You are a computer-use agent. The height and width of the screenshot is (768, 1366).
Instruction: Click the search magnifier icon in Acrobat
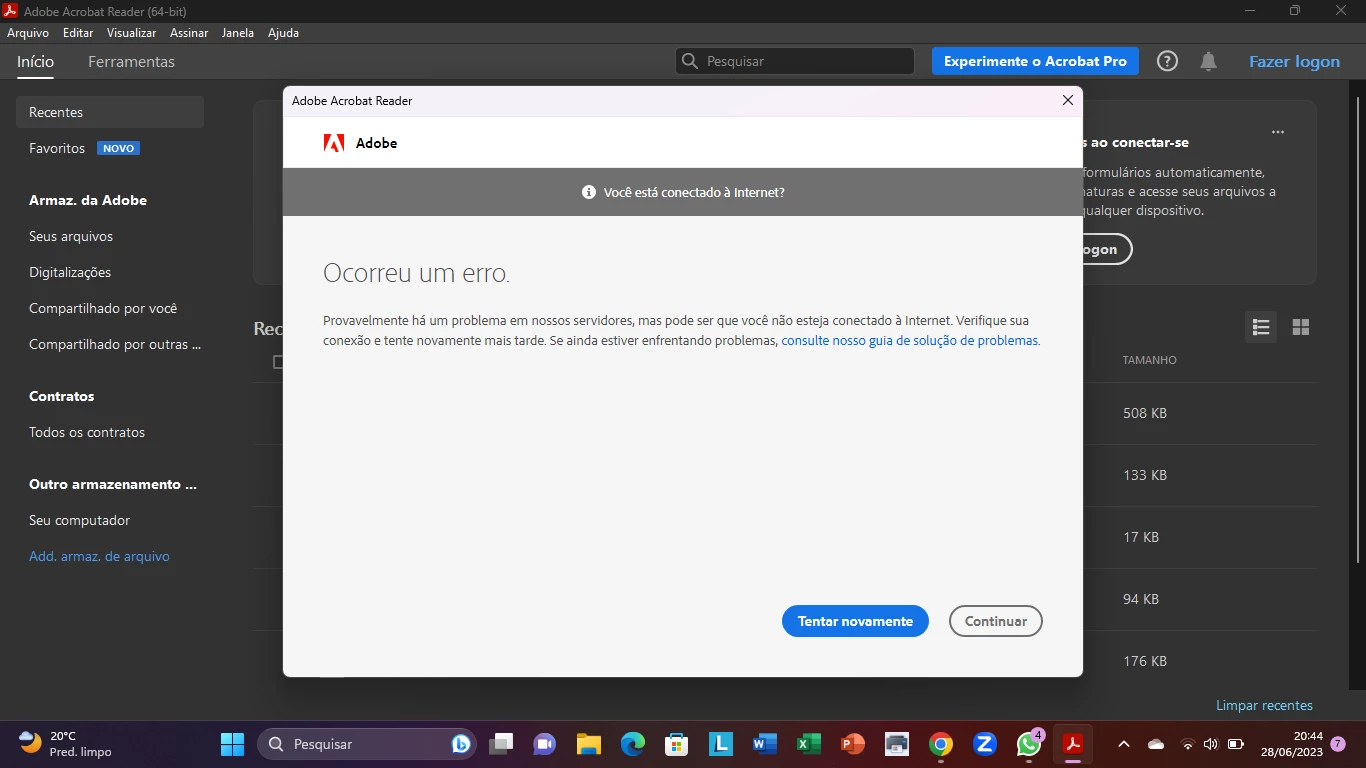[x=690, y=61]
